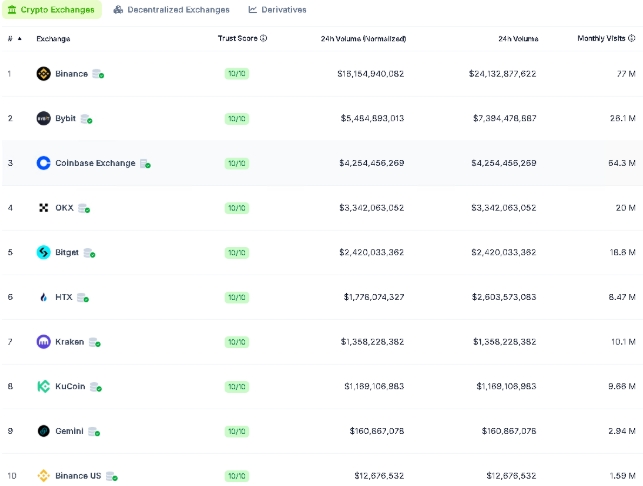Click Coinbase Exchange 10/10 trust score badge

237,164
